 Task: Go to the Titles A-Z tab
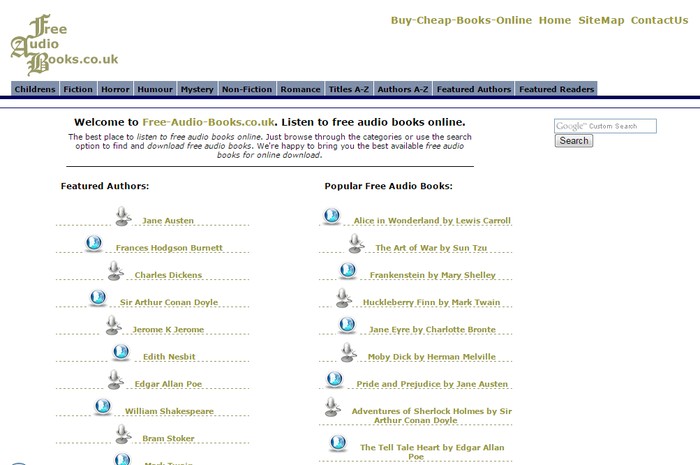[349, 89]
